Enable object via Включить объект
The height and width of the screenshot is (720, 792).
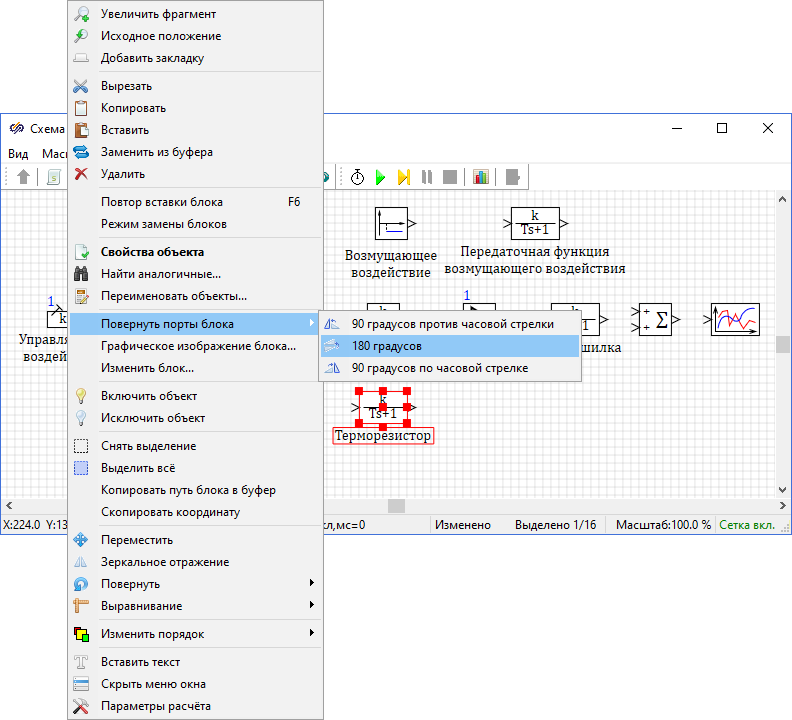[148, 396]
